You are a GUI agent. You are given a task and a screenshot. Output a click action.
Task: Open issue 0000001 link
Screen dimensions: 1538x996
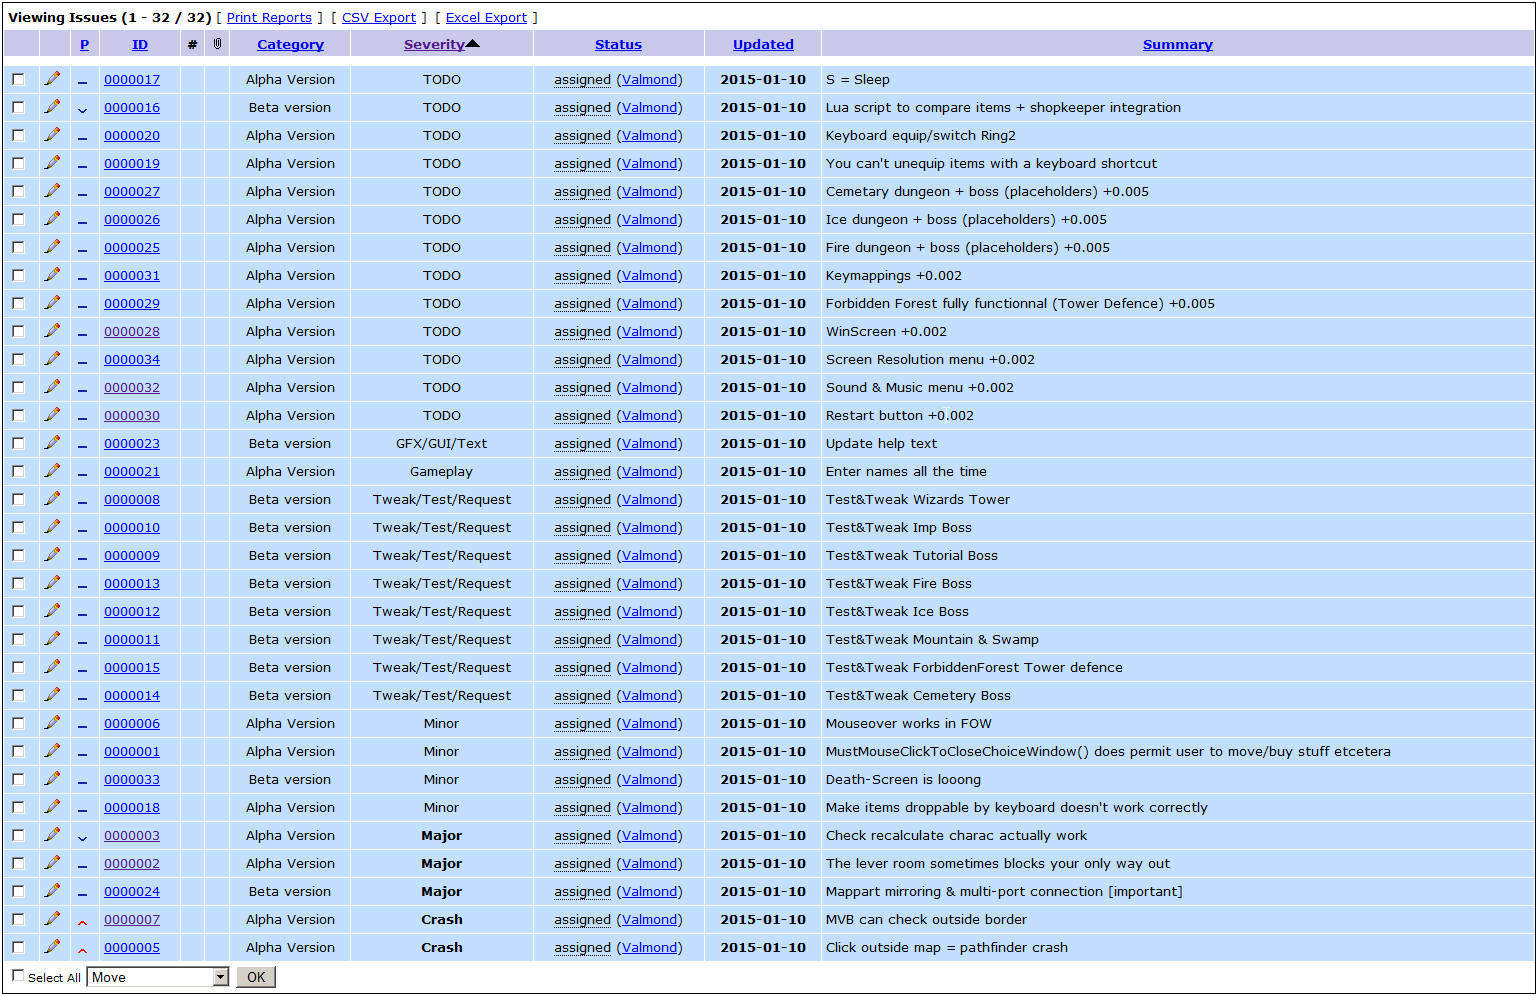coord(132,751)
